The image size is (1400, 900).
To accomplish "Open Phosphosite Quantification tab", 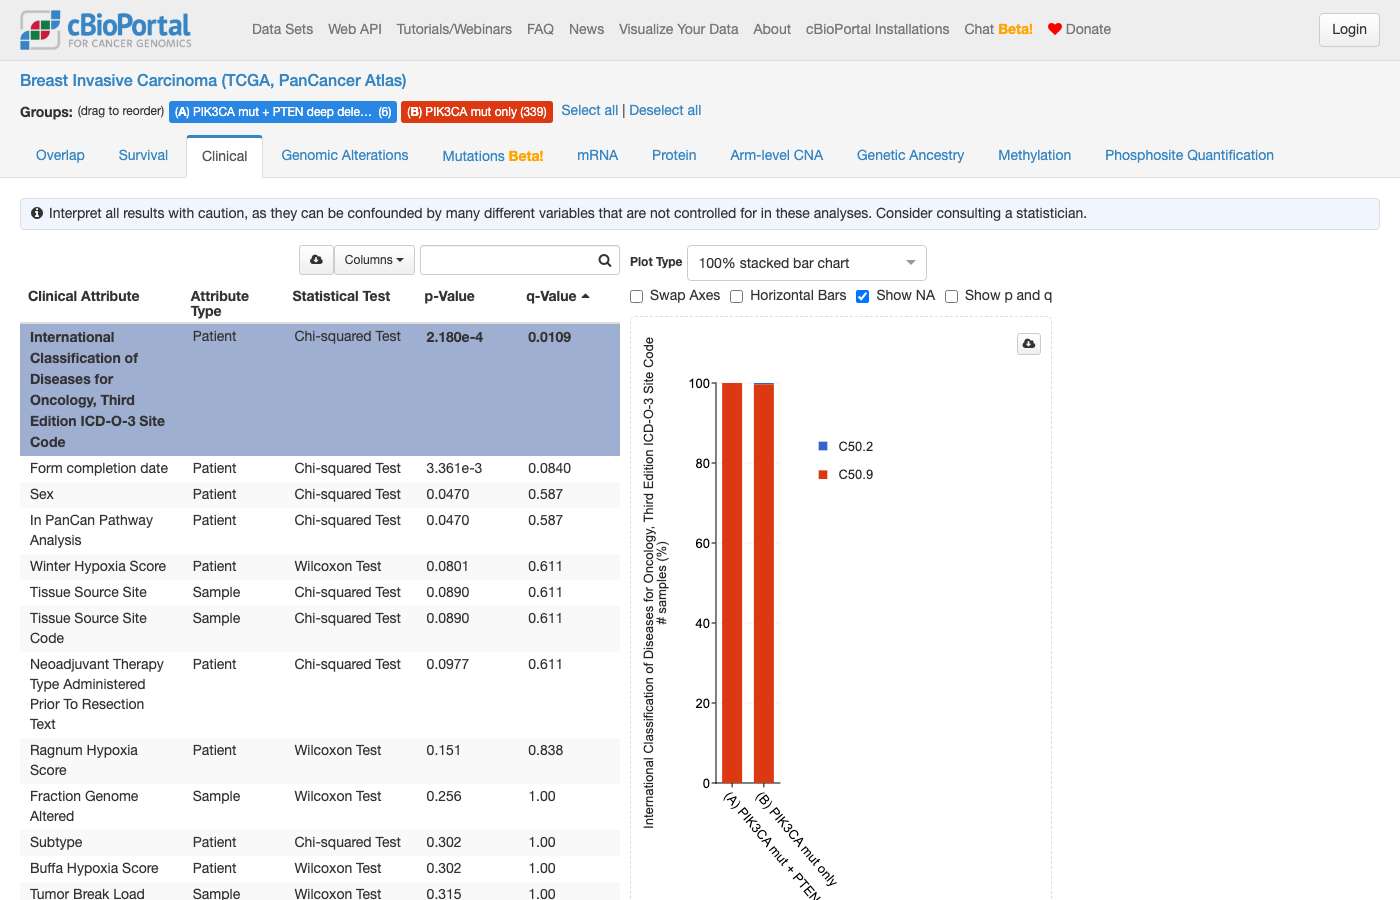I will [1190, 155].
